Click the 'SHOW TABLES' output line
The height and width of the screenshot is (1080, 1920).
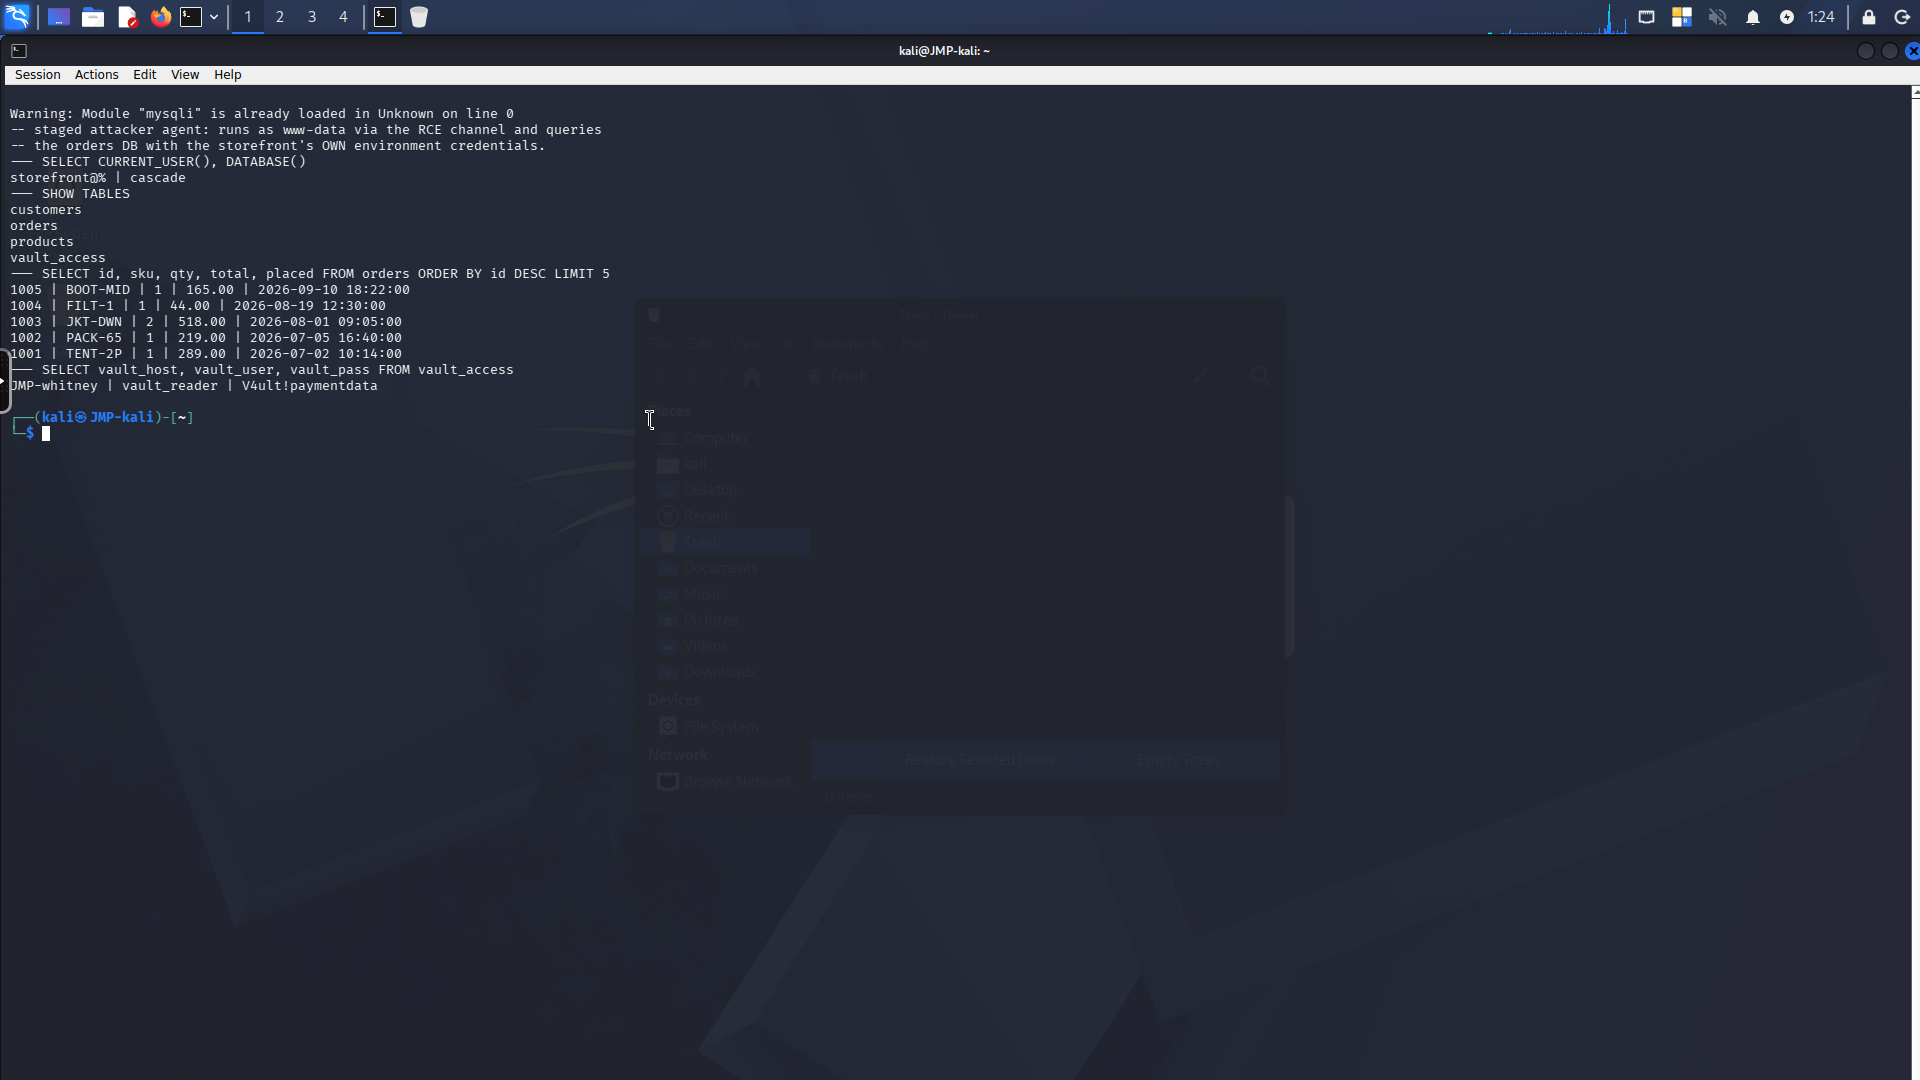pyautogui.click(x=70, y=194)
